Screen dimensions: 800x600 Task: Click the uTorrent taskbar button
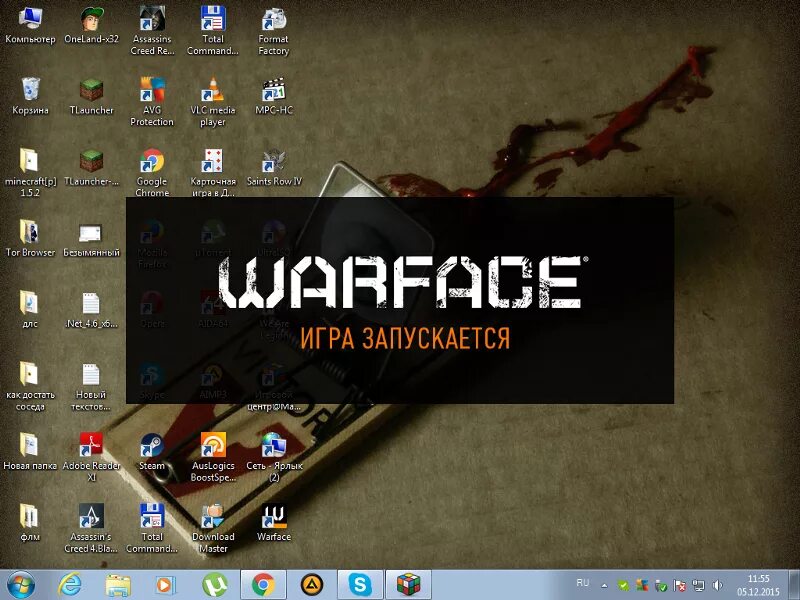pos(214,585)
